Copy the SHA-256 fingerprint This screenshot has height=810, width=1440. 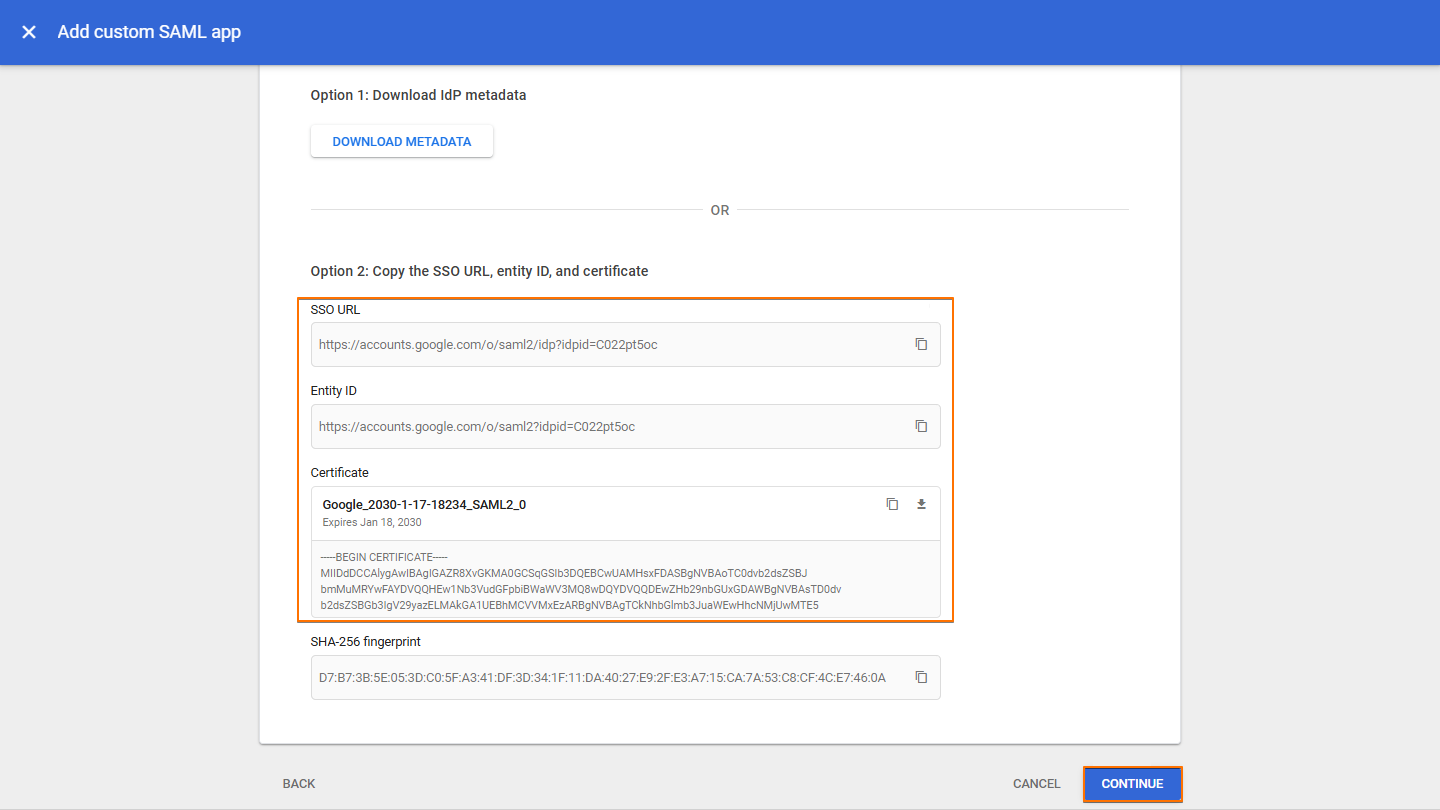[921, 677]
